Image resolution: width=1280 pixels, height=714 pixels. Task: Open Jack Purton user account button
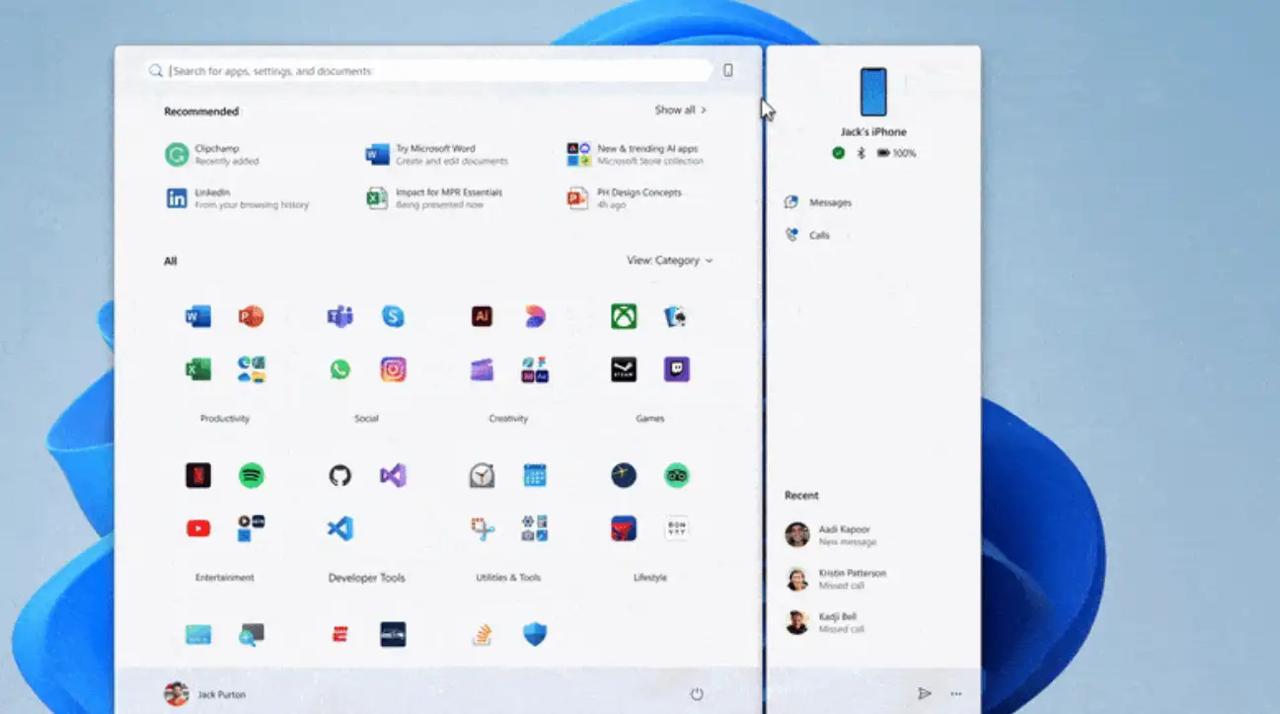[x=205, y=694]
